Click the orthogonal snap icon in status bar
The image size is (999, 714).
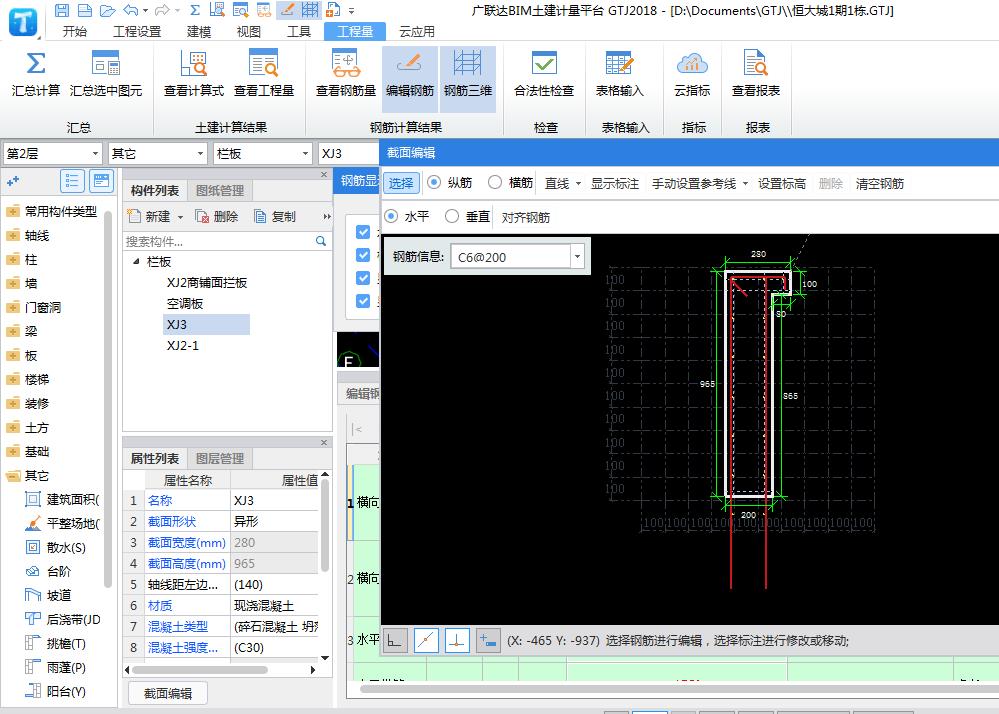[395, 640]
